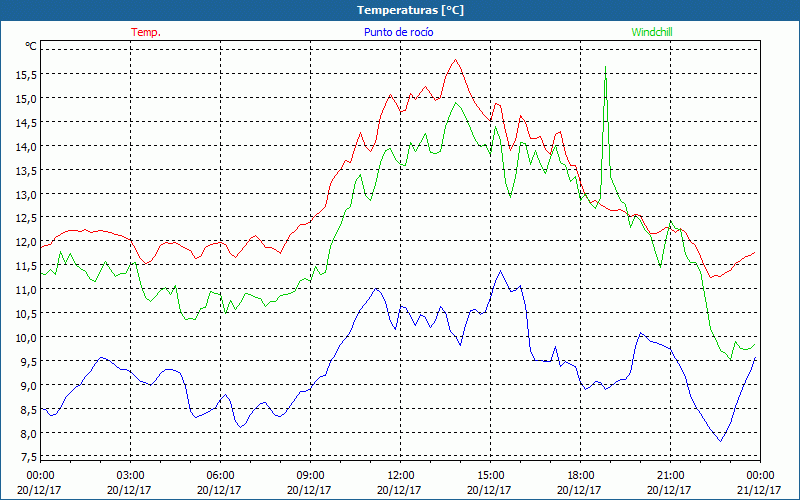Click the 9,0 y-axis value
The image size is (800, 500).
click(29, 386)
